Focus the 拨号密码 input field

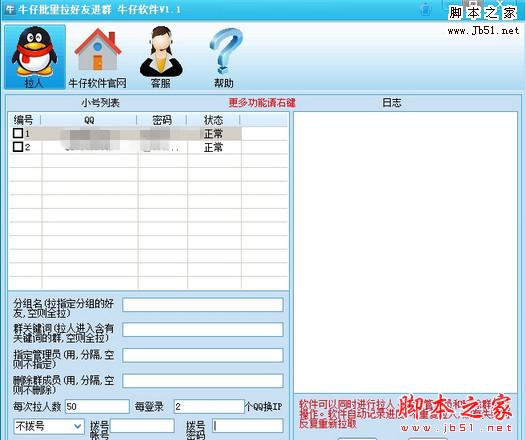coord(248,426)
